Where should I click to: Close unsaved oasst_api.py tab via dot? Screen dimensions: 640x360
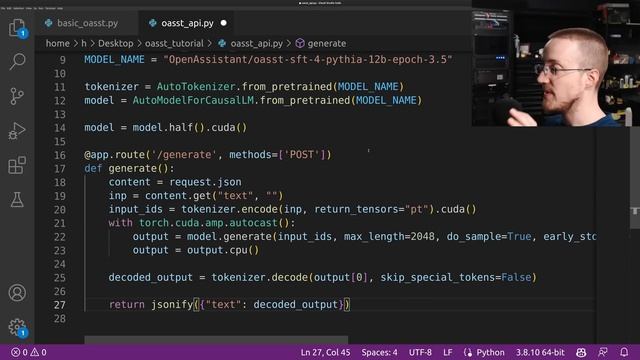point(224,23)
